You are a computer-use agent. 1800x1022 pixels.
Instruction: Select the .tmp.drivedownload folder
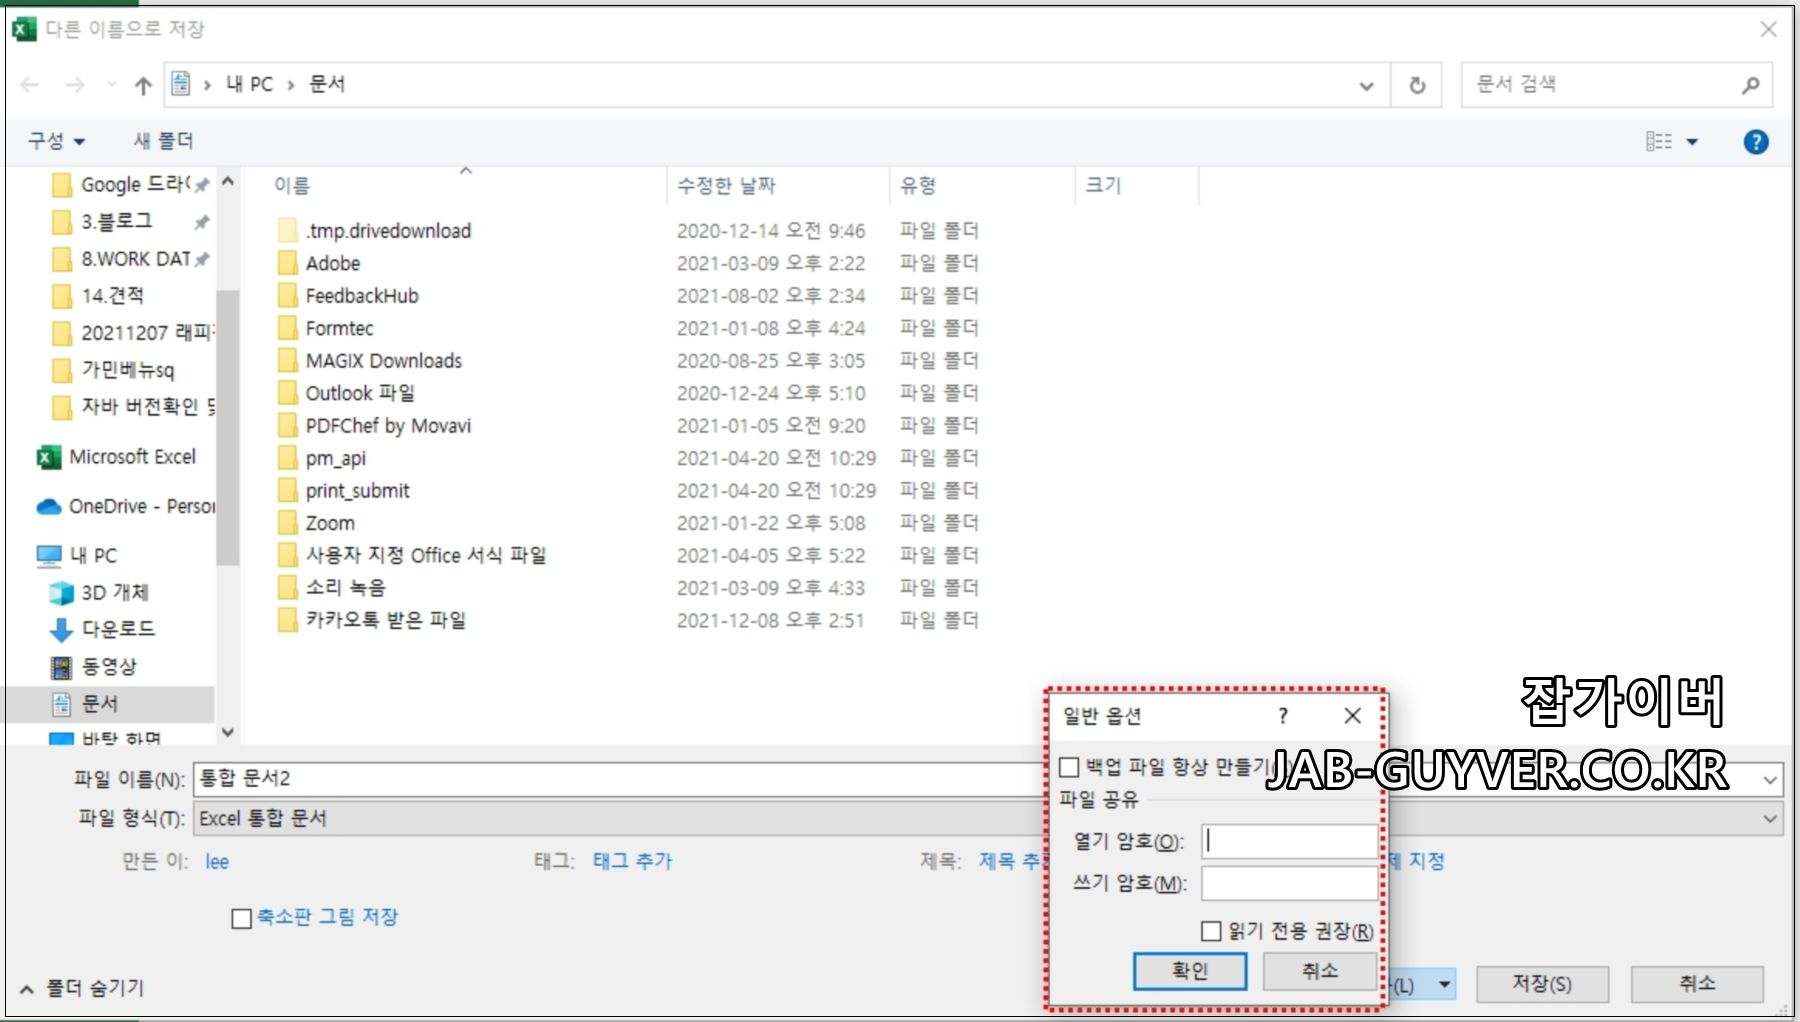tap(374, 230)
